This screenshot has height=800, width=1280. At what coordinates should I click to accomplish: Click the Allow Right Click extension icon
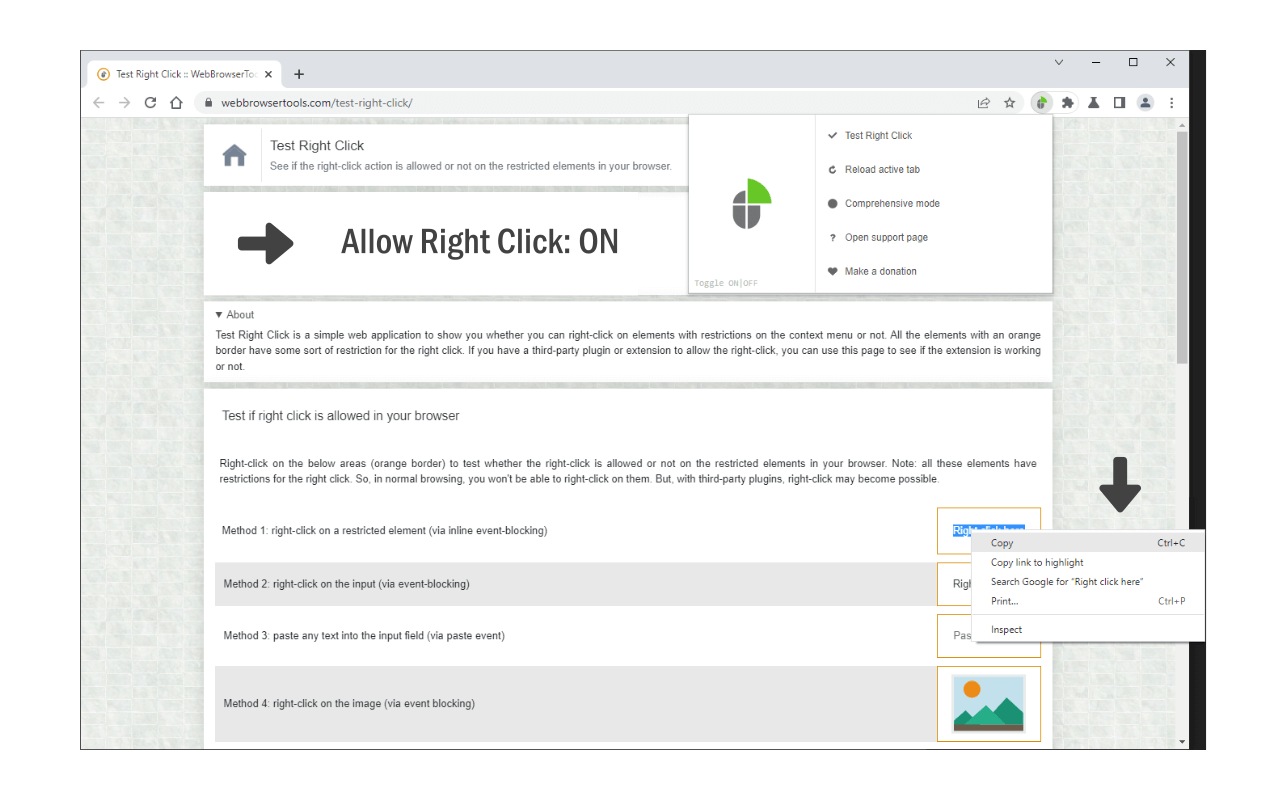pos(1042,102)
